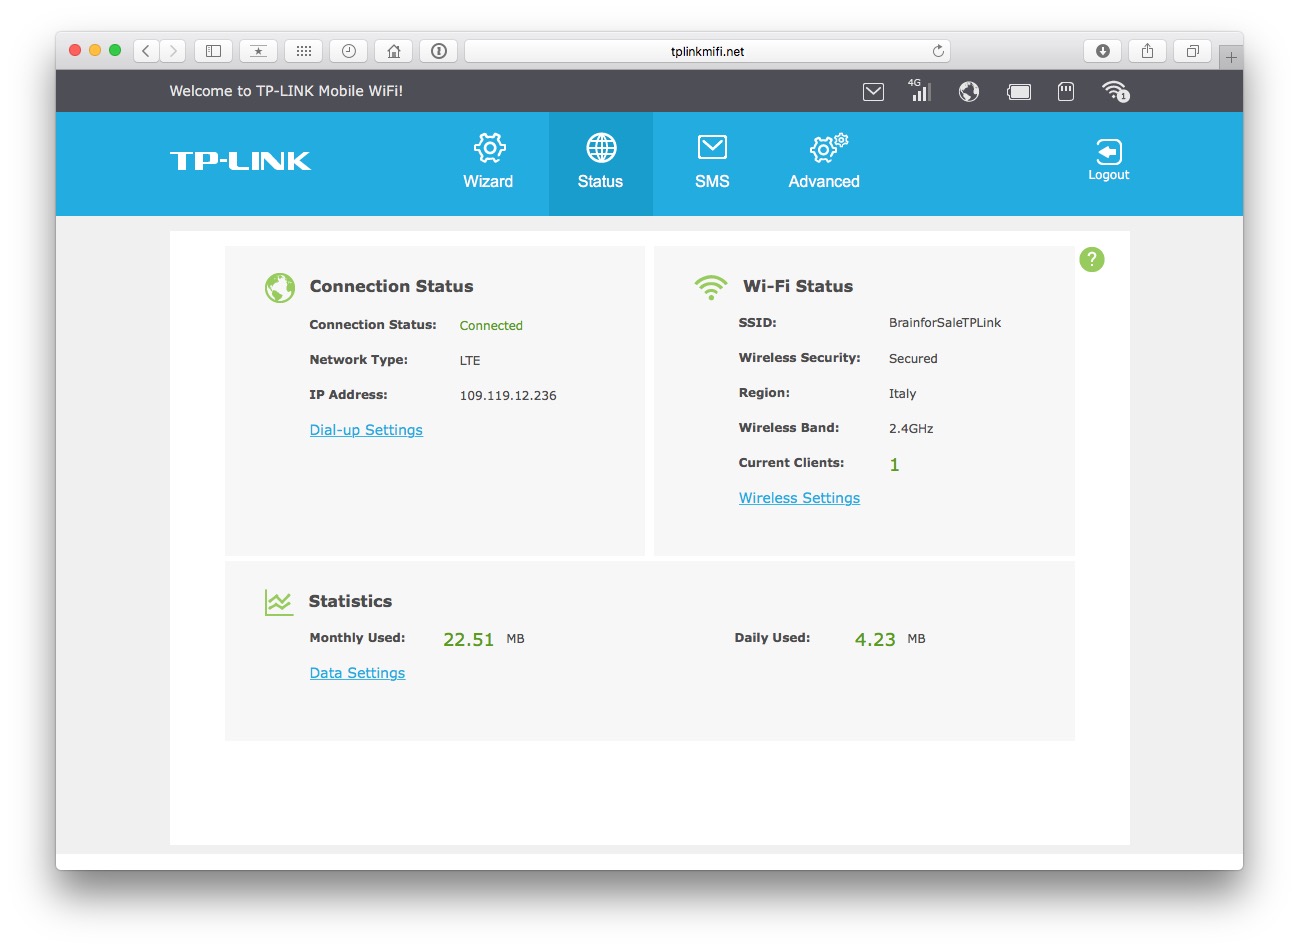Click the monthly used value "22.51"
Screen dimensions: 1299x950
tap(468, 640)
